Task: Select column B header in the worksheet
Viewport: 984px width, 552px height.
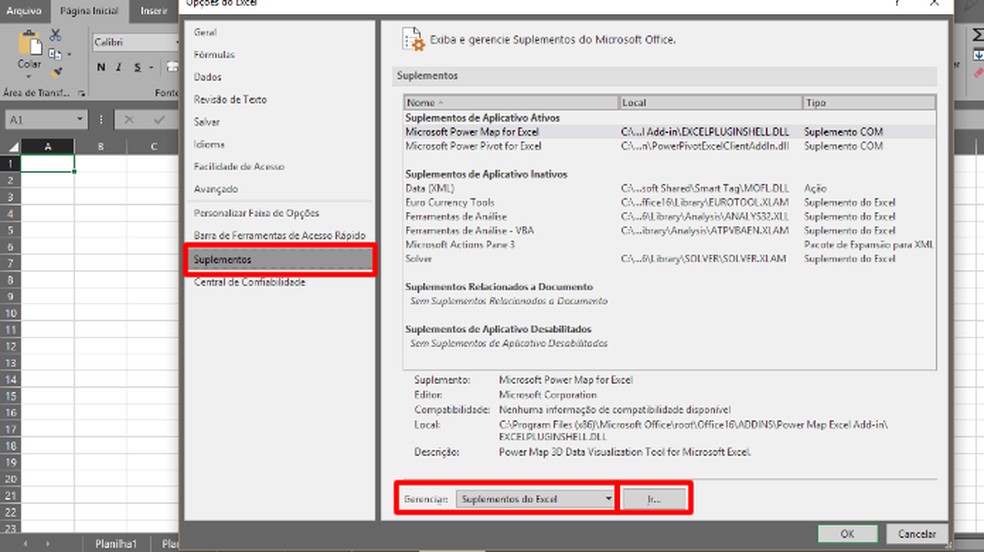Action: click(x=100, y=147)
